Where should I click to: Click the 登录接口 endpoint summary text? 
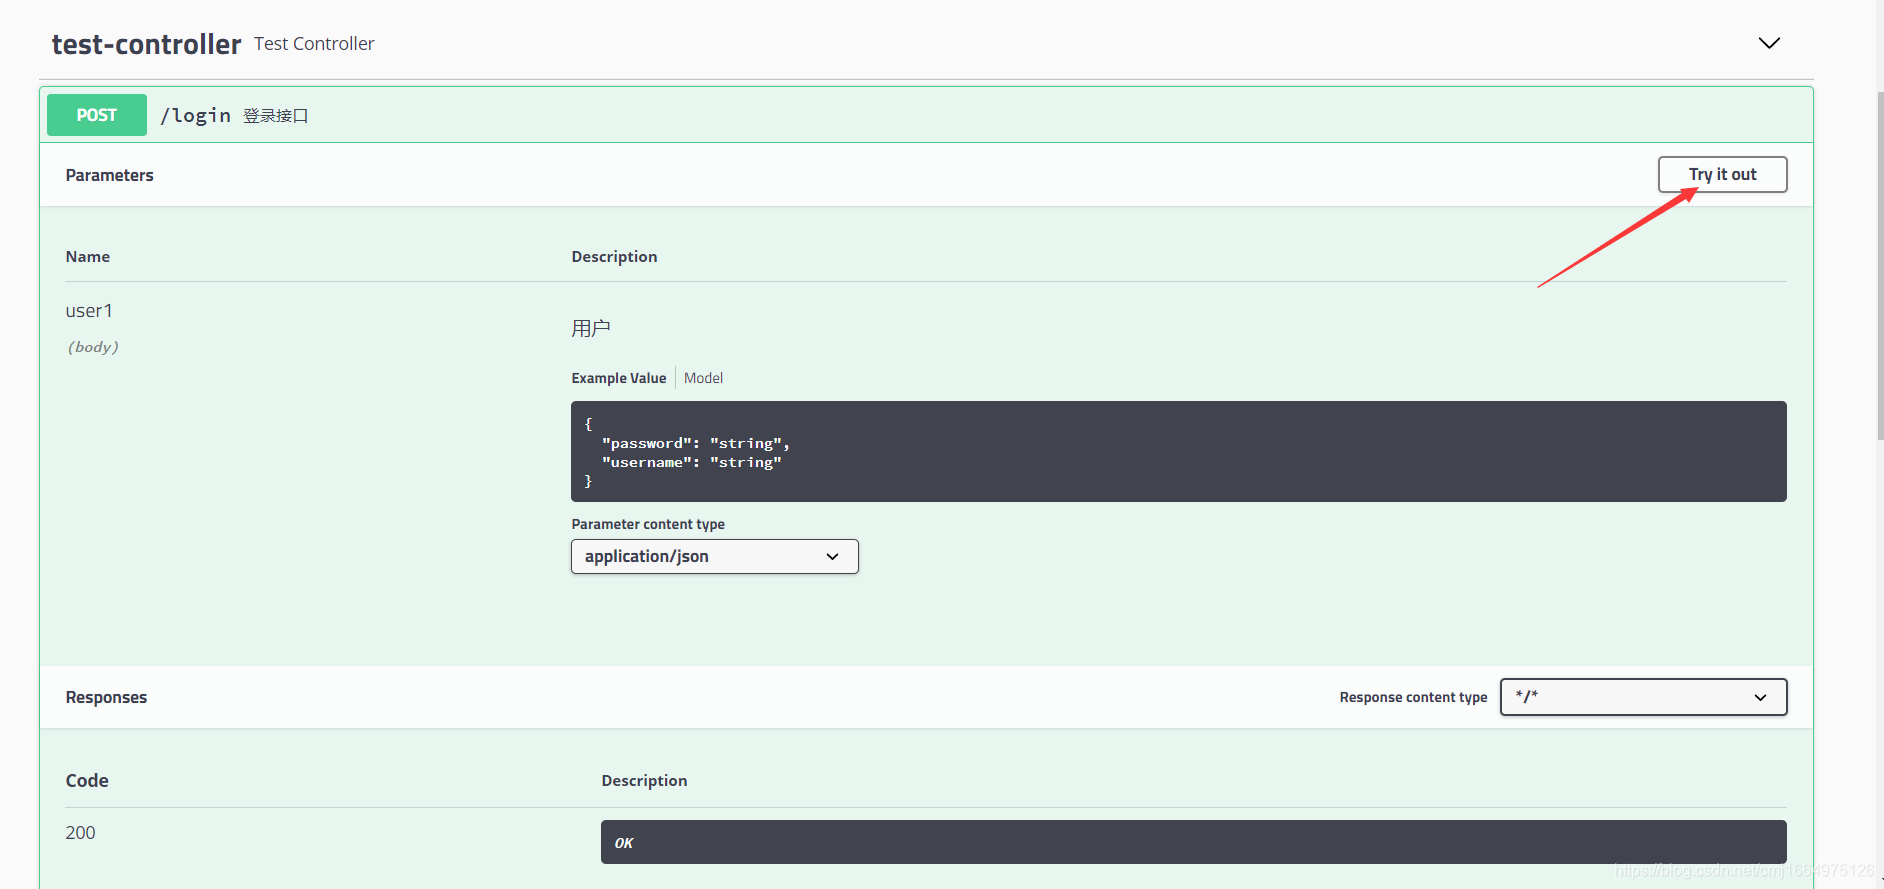[275, 116]
